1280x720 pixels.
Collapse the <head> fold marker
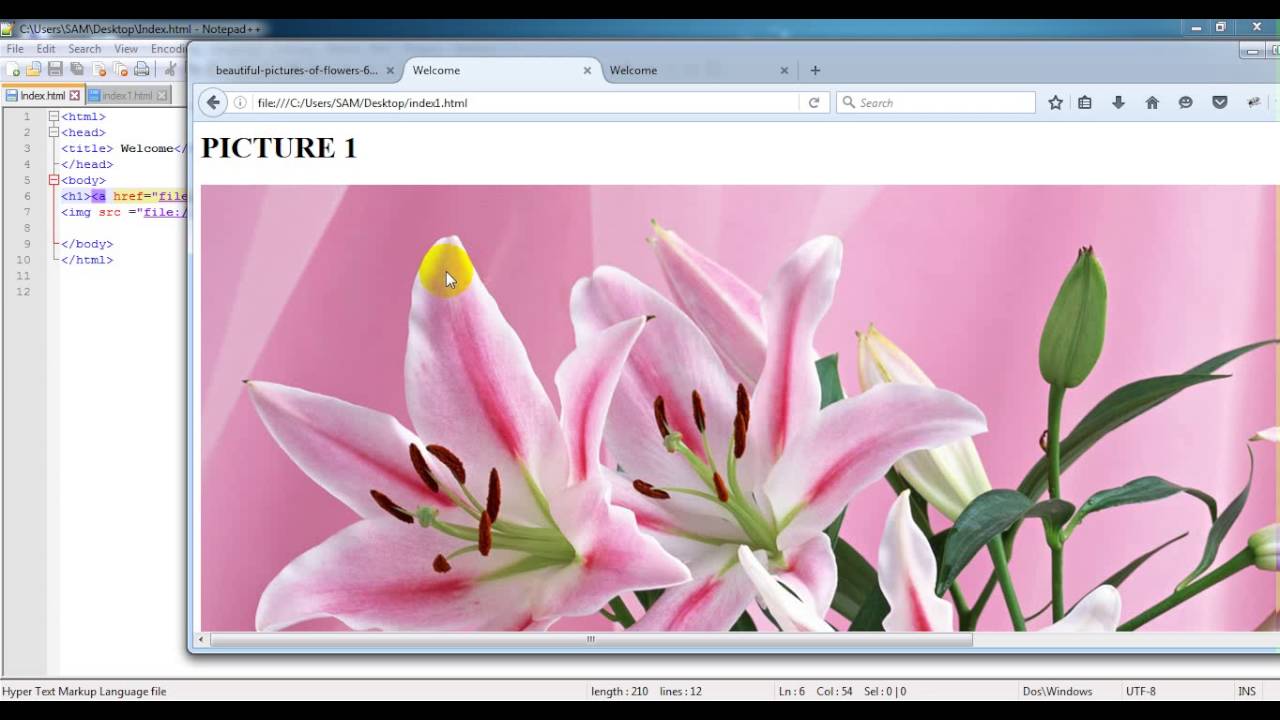coord(54,132)
